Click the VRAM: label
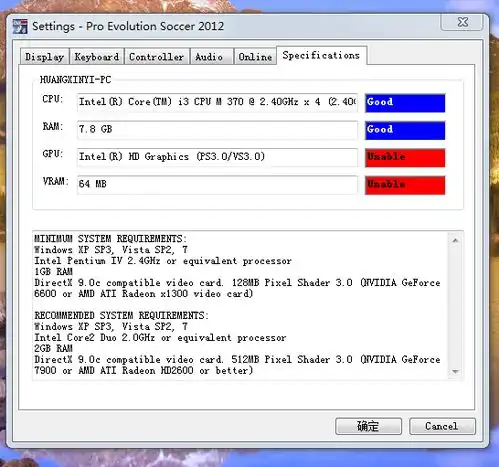499x467 pixels. (x=56, y=181)
